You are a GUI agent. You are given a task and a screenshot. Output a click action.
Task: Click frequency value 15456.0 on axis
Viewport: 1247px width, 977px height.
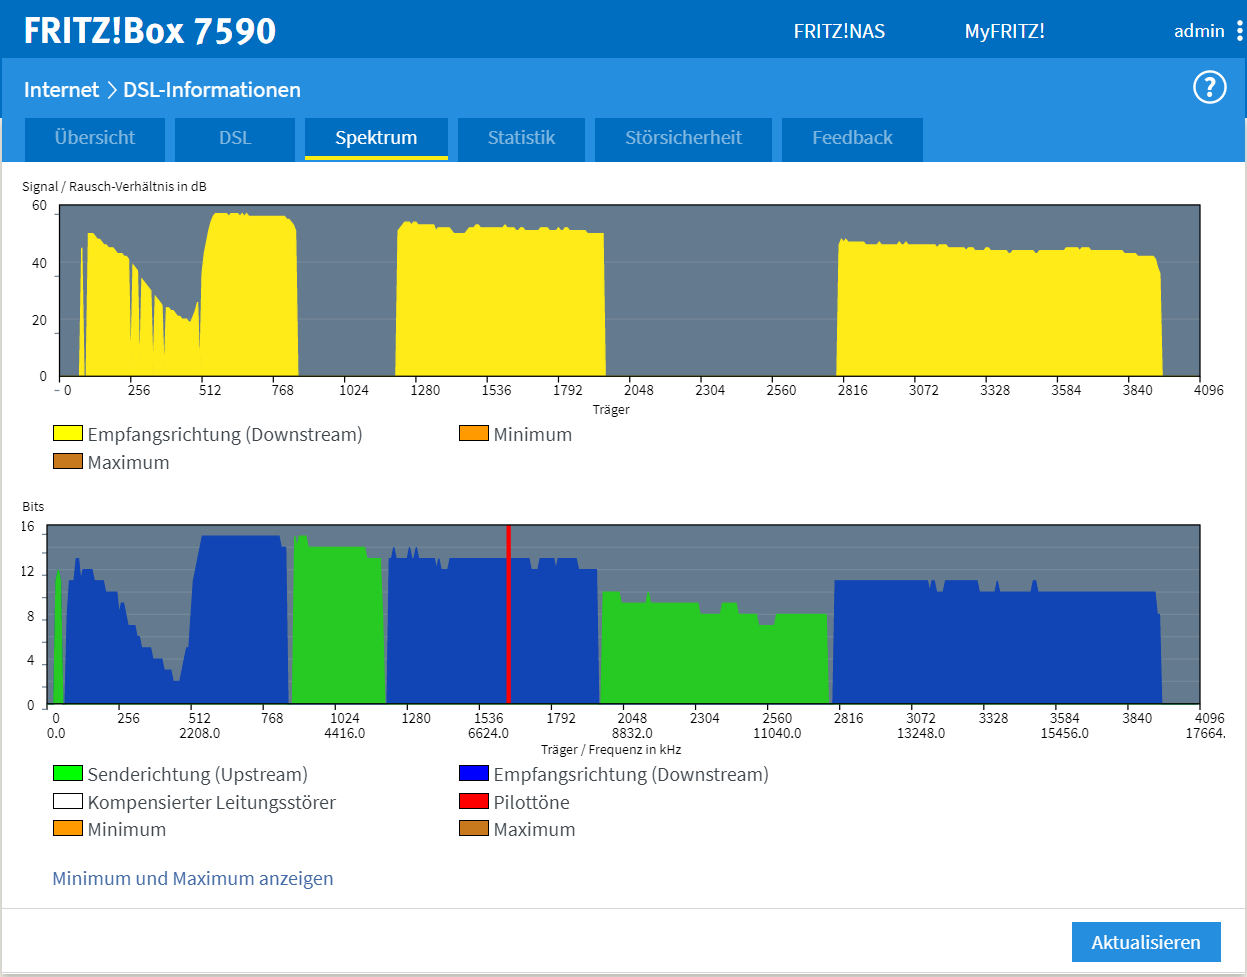(1065, 734)
